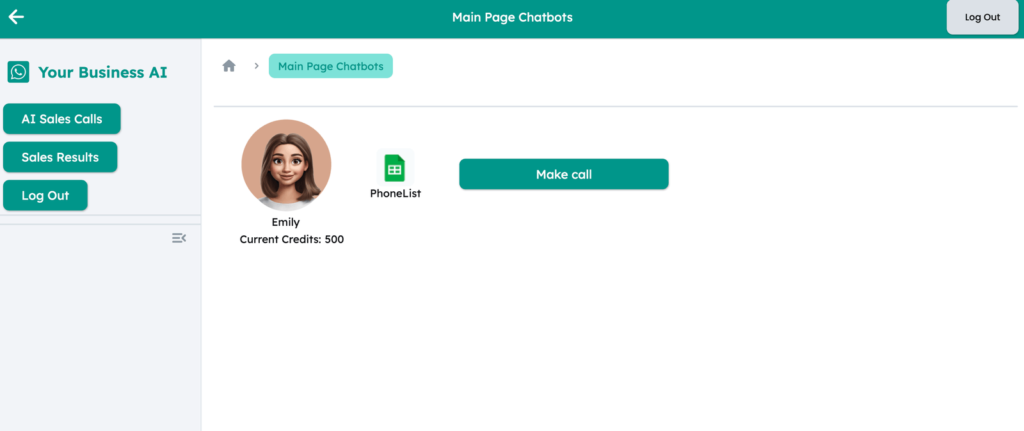1024x431 pixels.
Task: Collapse the sidebar menu
Action: point(179,238)
